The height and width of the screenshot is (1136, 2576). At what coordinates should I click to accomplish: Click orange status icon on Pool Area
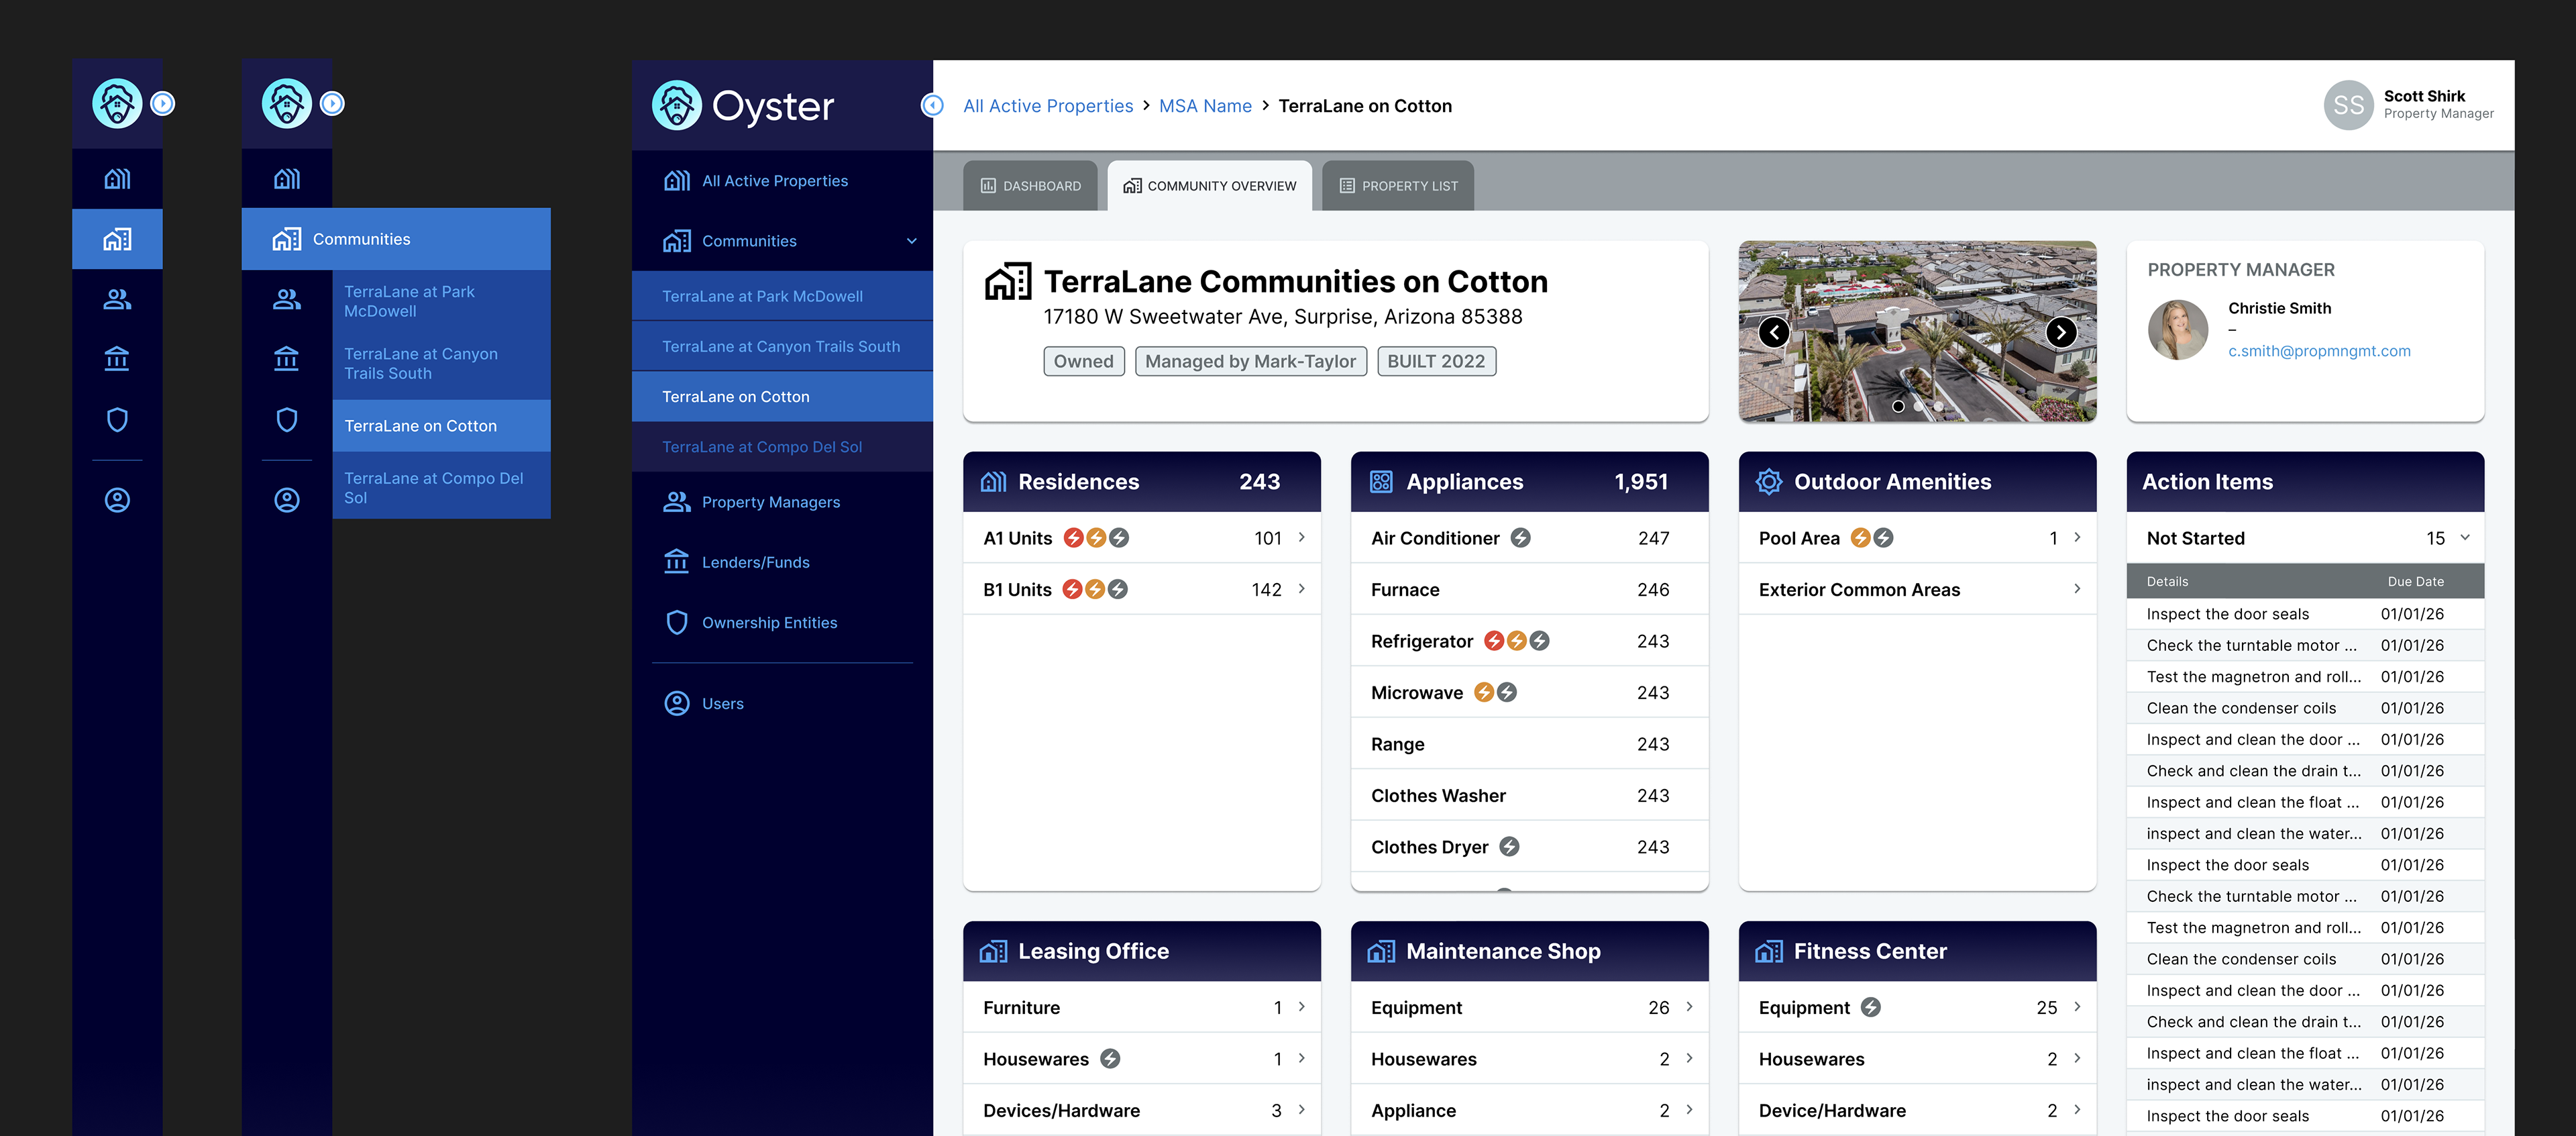[x=1860, y=538]
